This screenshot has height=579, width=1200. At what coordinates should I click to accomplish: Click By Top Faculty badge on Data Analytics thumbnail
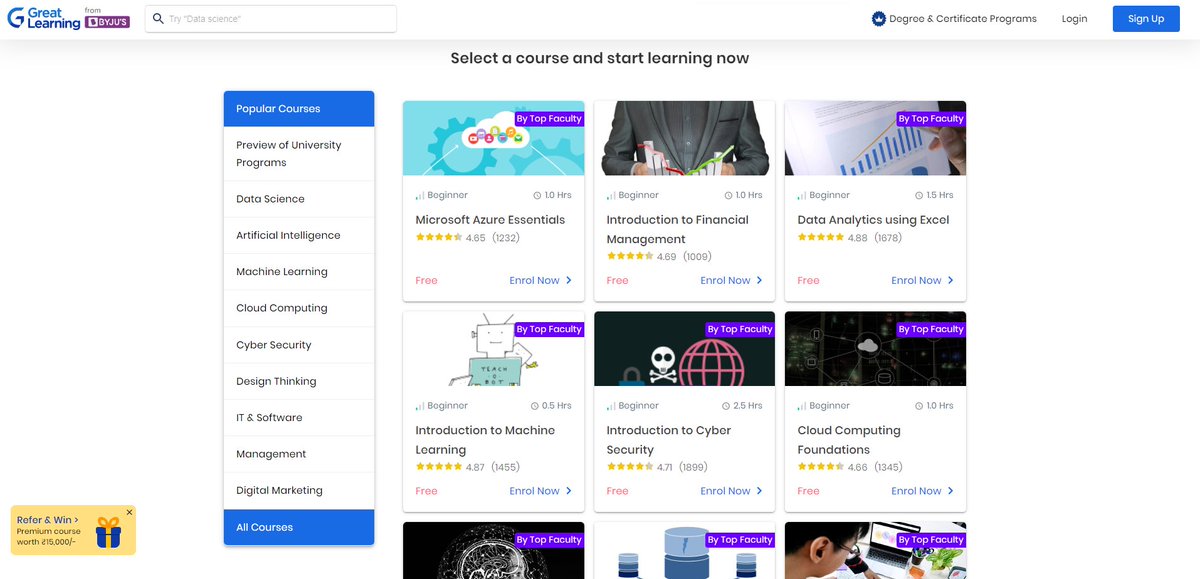[931, 118]
